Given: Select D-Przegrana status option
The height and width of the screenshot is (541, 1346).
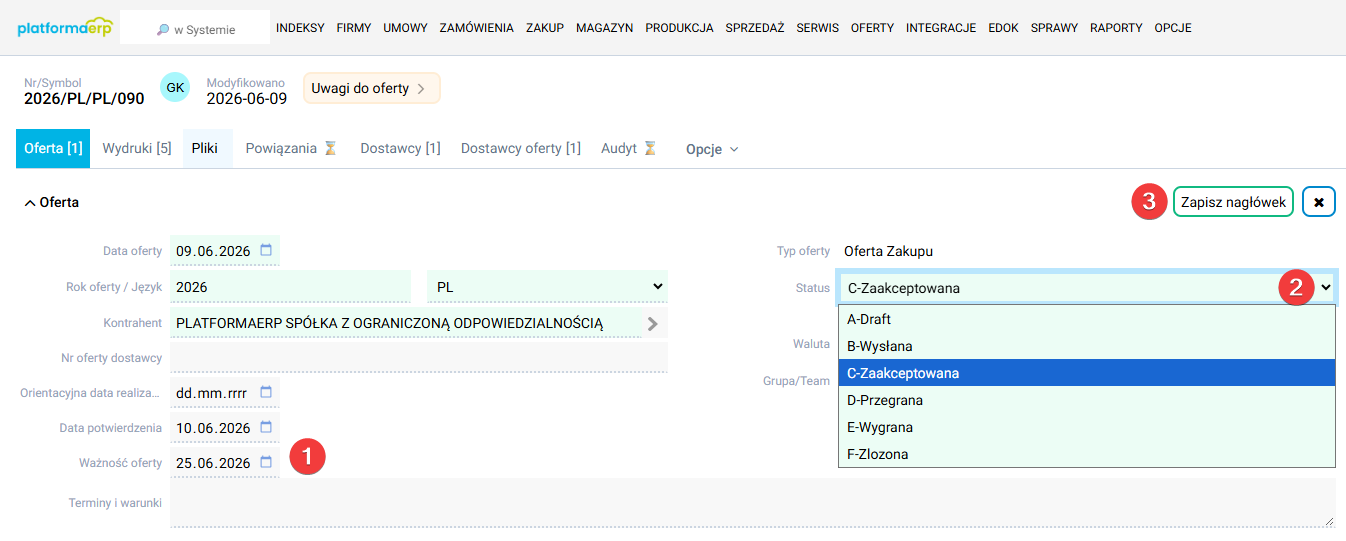Looking at the screenshot, I should (x=1087, y=400).
